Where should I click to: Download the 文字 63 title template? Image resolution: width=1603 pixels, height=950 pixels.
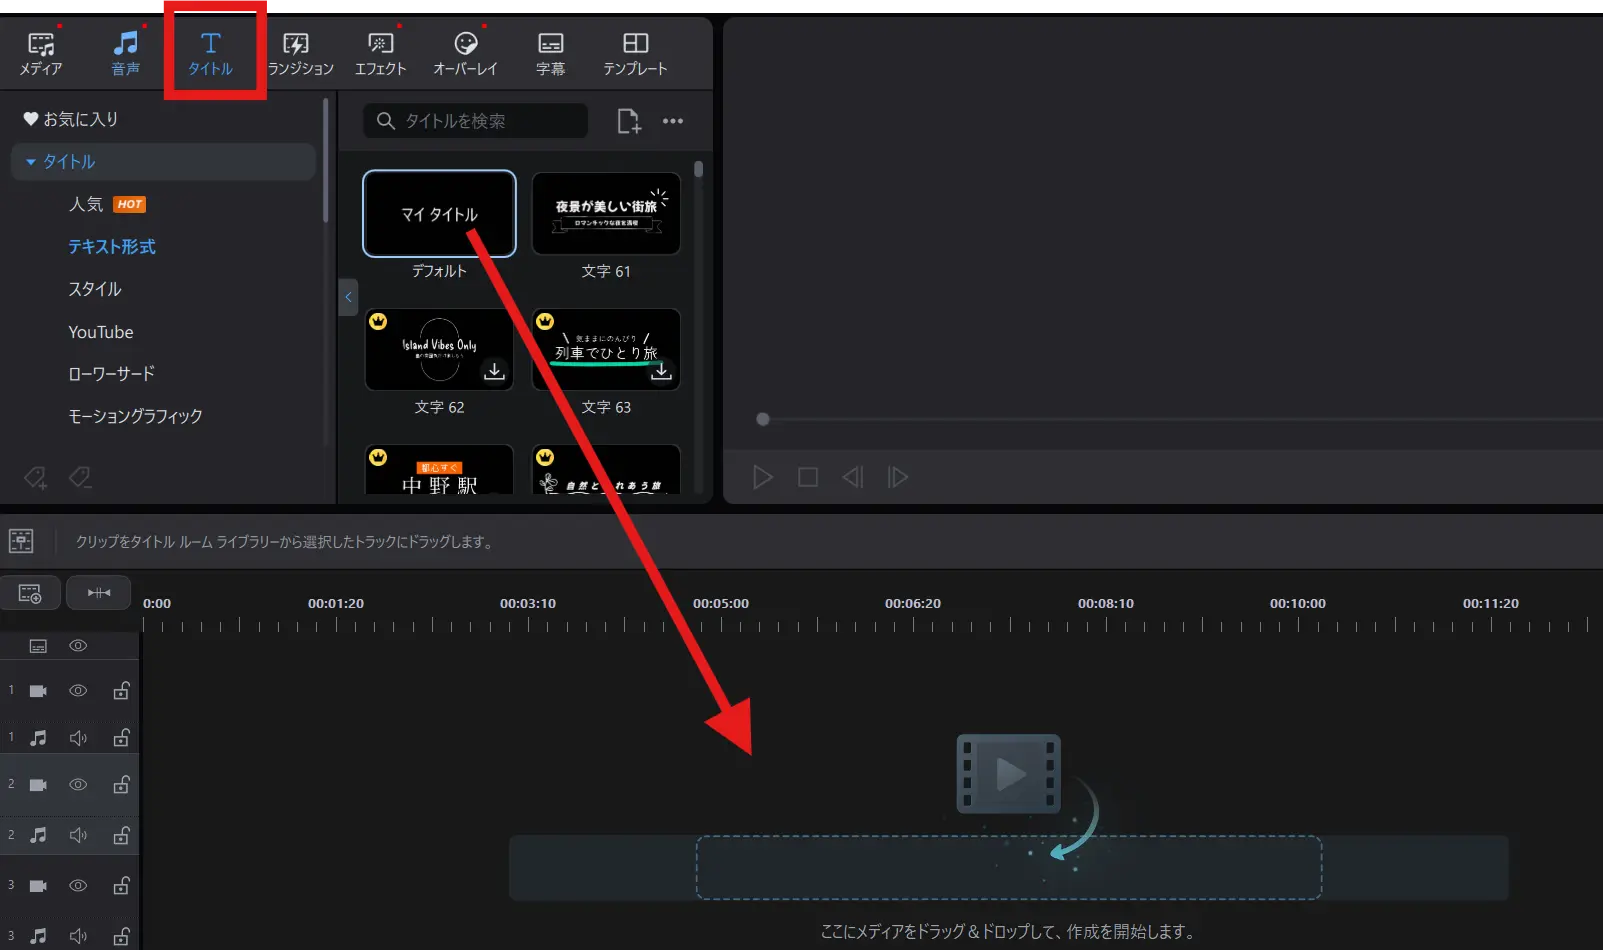click(x=661, y=371)
